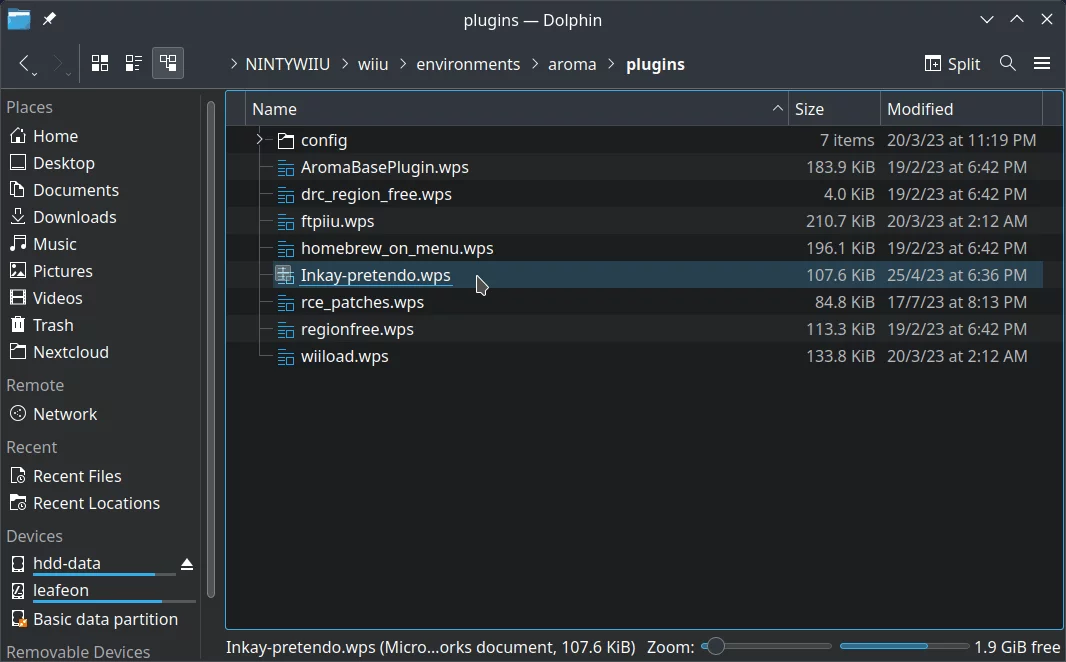Open the search tool magnifier
Viewport: 1066px width, 662px height.
(x=1008, y=64)
